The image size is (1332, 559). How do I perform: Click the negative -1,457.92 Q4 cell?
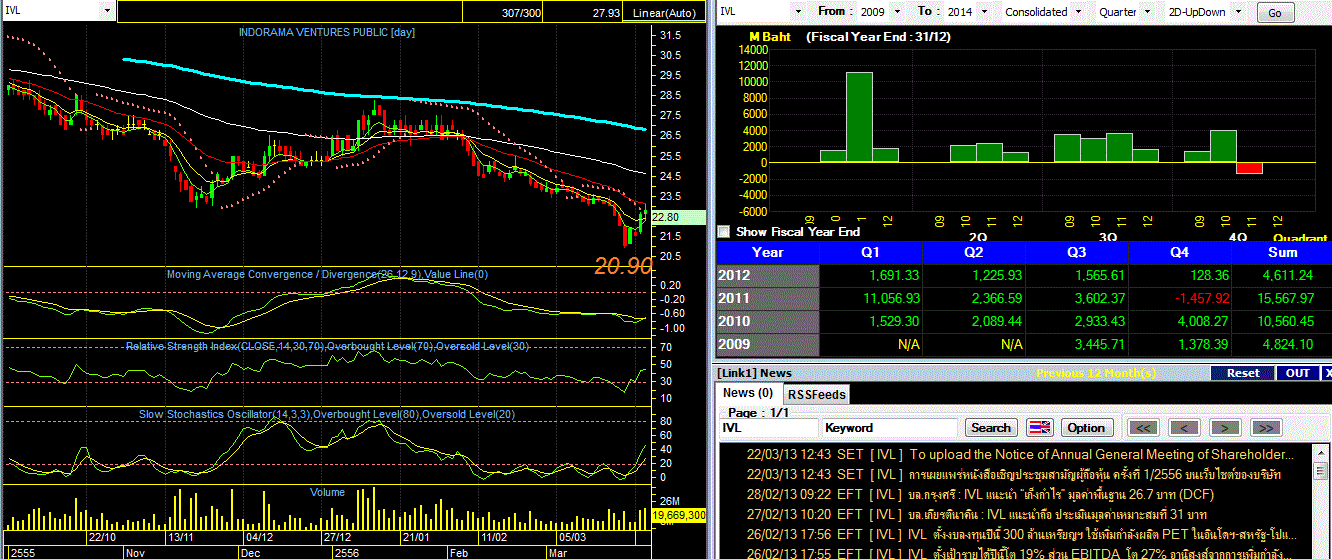click(1180, 298)
